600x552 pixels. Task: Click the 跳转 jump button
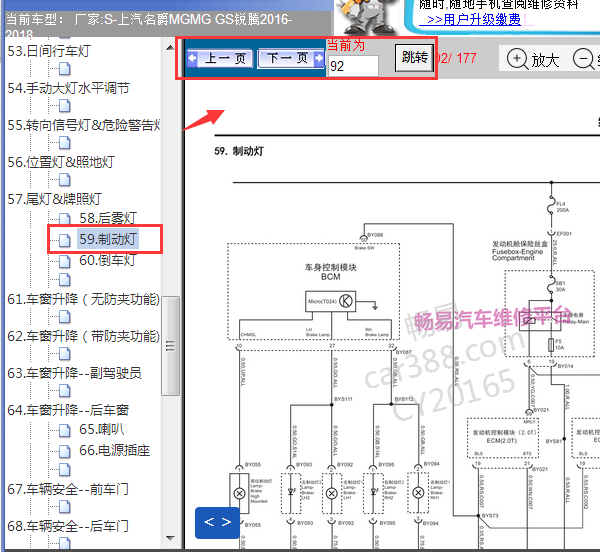[414, 58]
